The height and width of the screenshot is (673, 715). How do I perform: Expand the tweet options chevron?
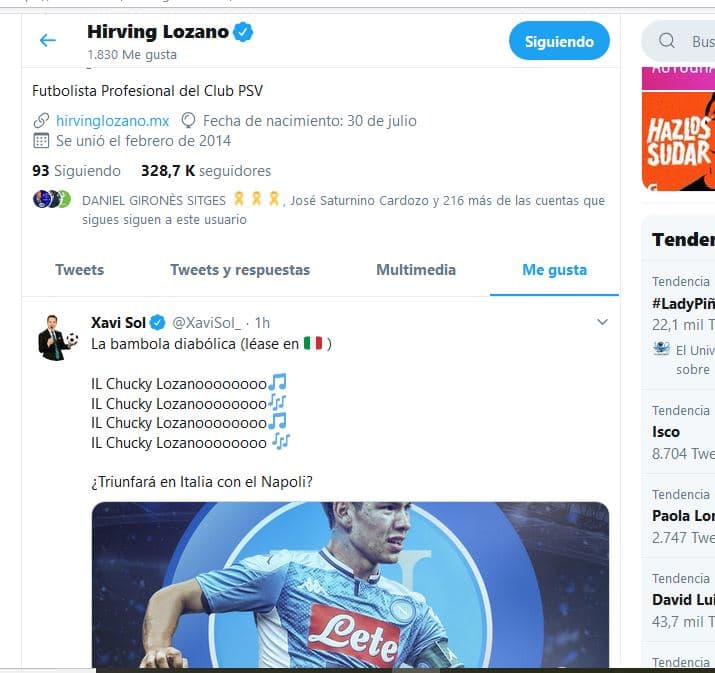[602, 322]
